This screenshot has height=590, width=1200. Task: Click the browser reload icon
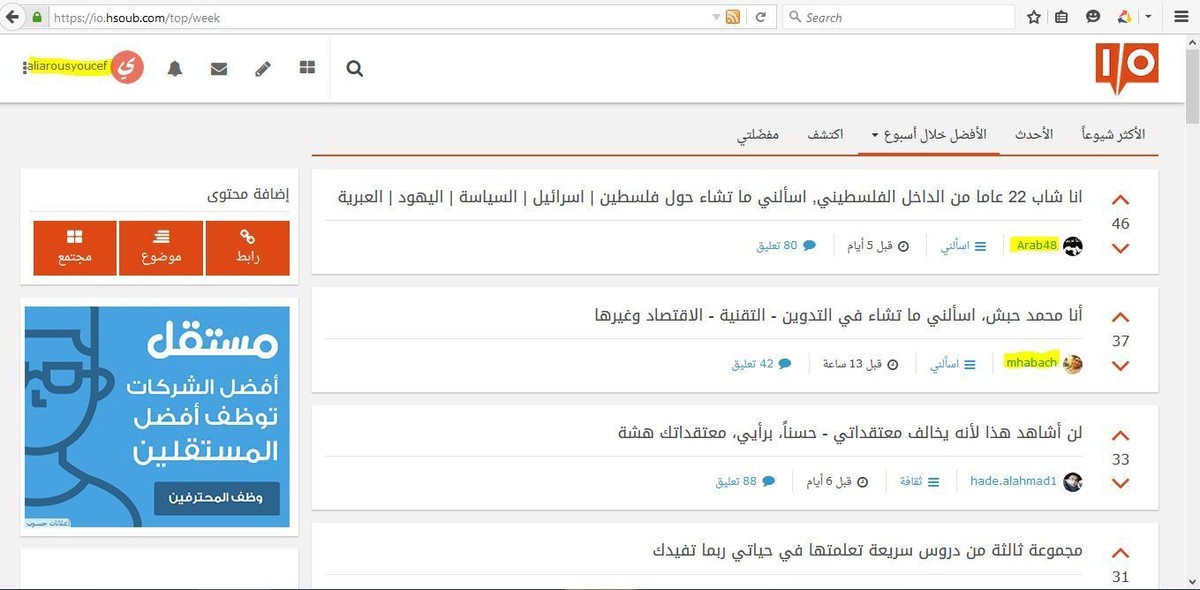[x=761, y=17]
